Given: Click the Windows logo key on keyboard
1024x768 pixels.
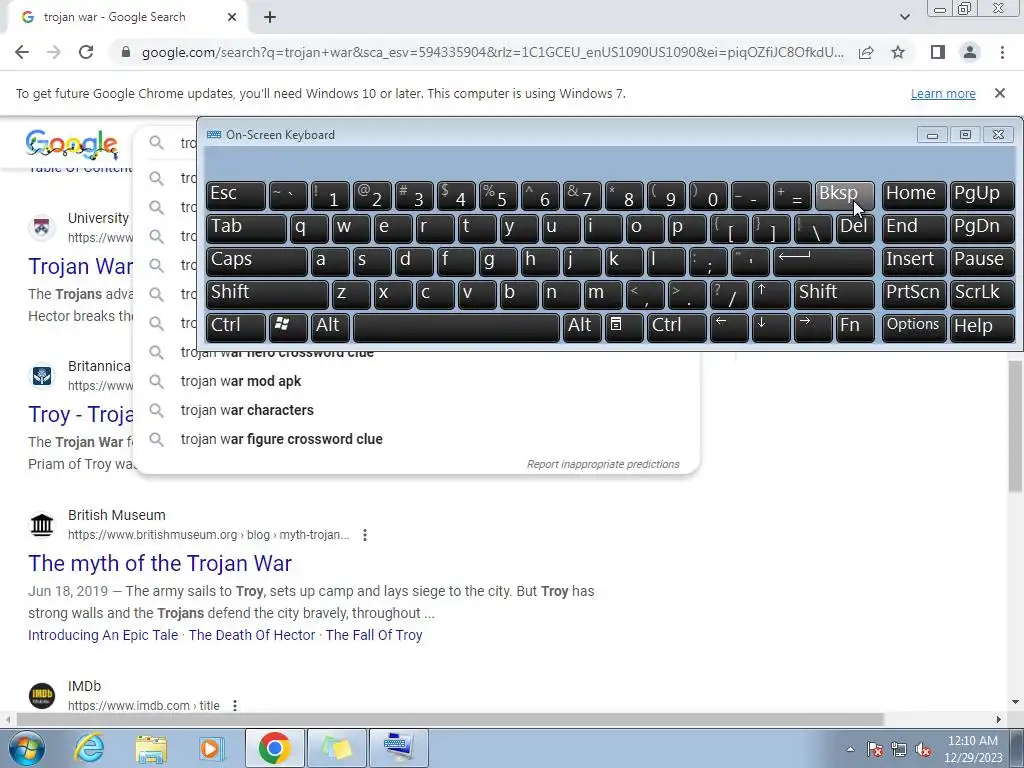Looking at the screenshot, I should (288, 327).
